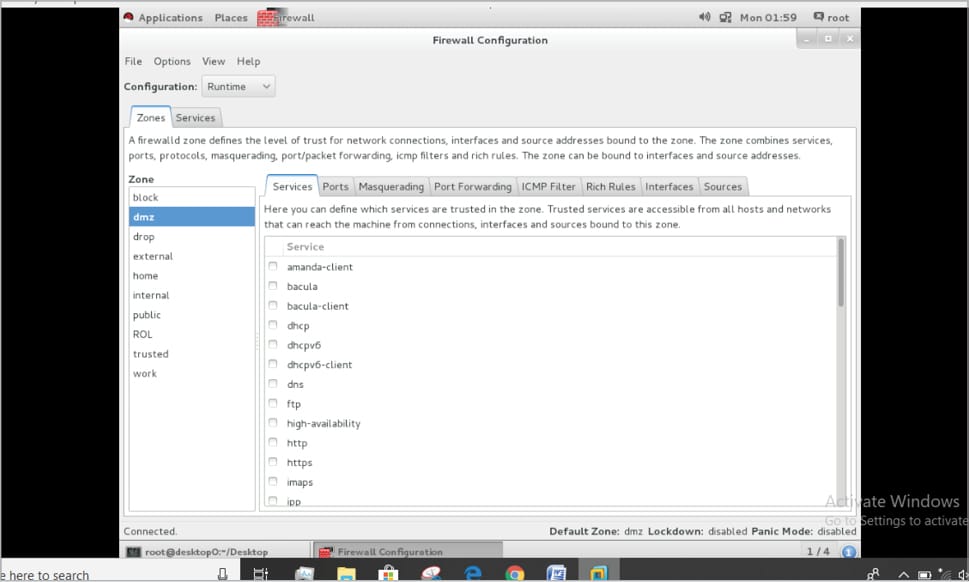This screenshot has width=969, height=582.
Task: Check the dns service checkbox
Action: click(273, 384)
